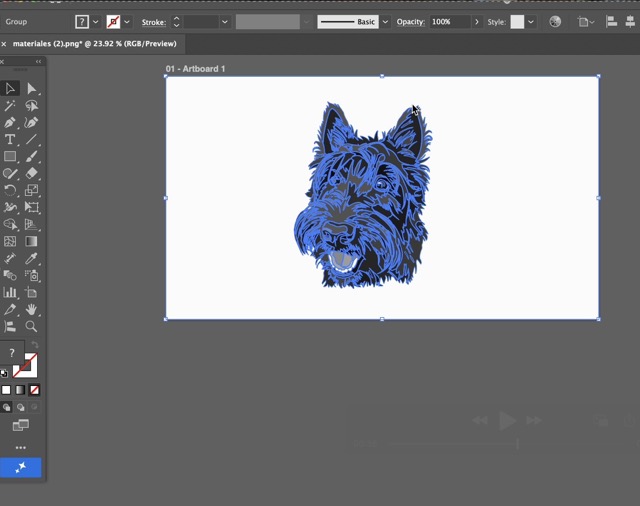Viewport: 640px width, 506px height.
Task: Open control bar fill color swatch
Action: coord(82,22)
